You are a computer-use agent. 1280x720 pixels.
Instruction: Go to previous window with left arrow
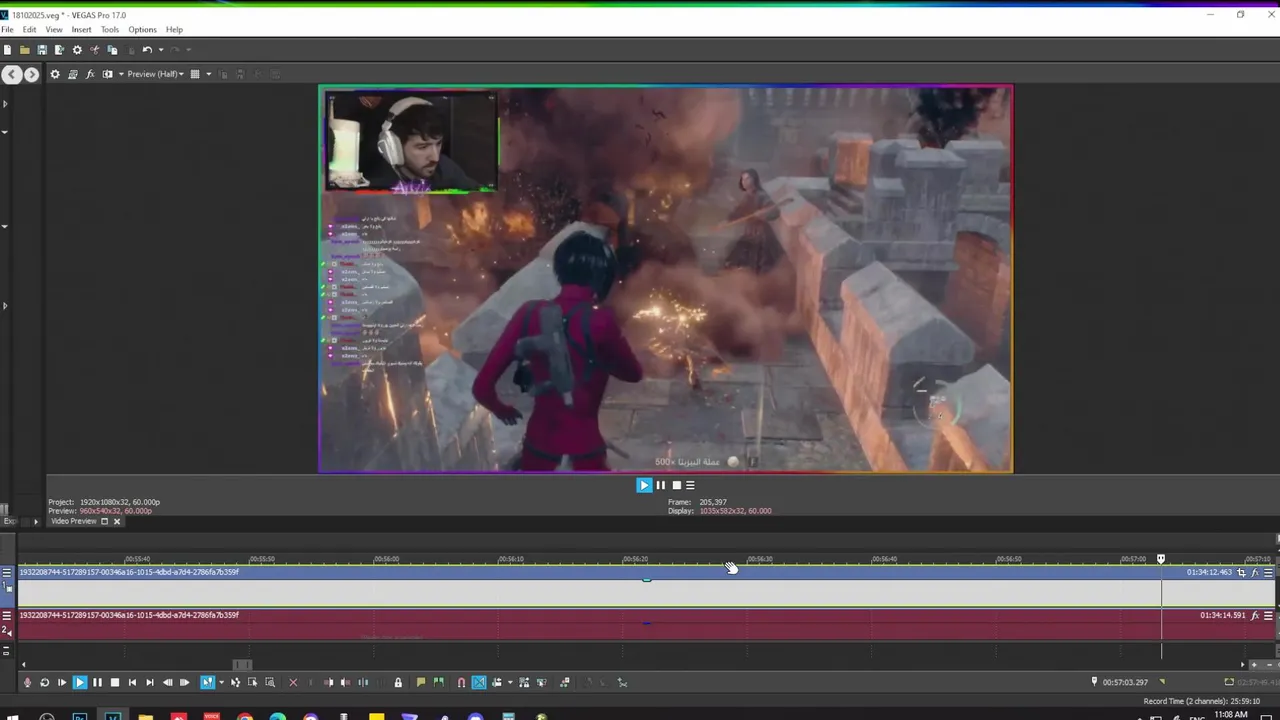(11, 74)
